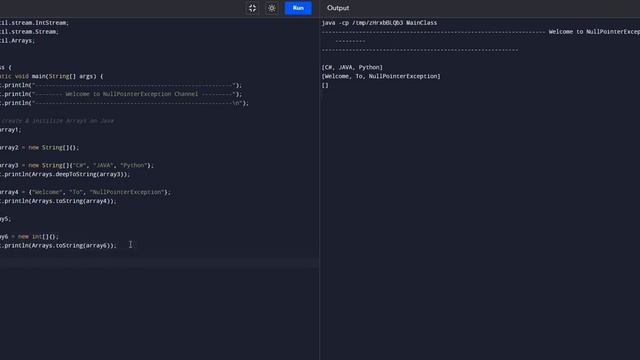640x360 pixels.
Task: Click the Arrays.toString(array4) println line
Action: coord(58,201)
